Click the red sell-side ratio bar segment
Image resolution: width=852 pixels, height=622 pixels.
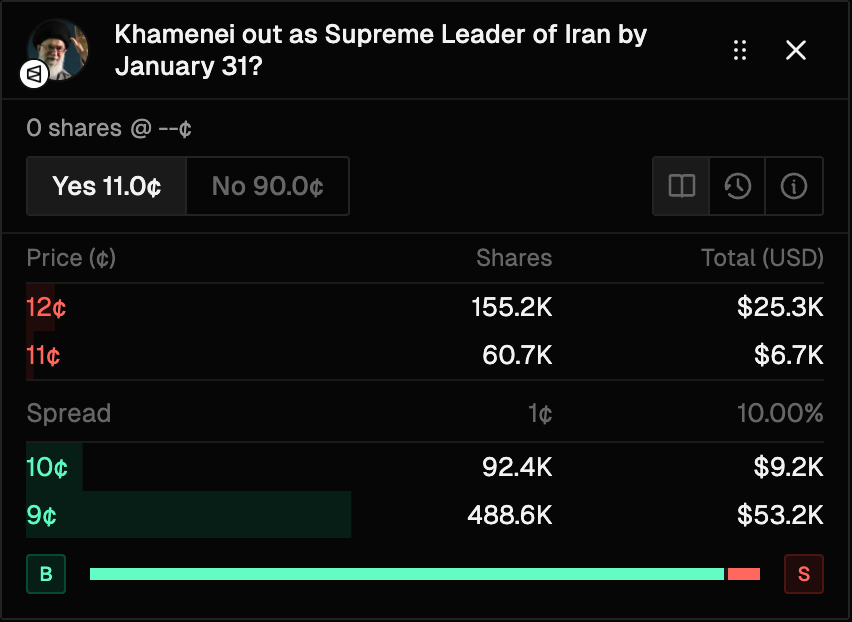pos(744,574)
